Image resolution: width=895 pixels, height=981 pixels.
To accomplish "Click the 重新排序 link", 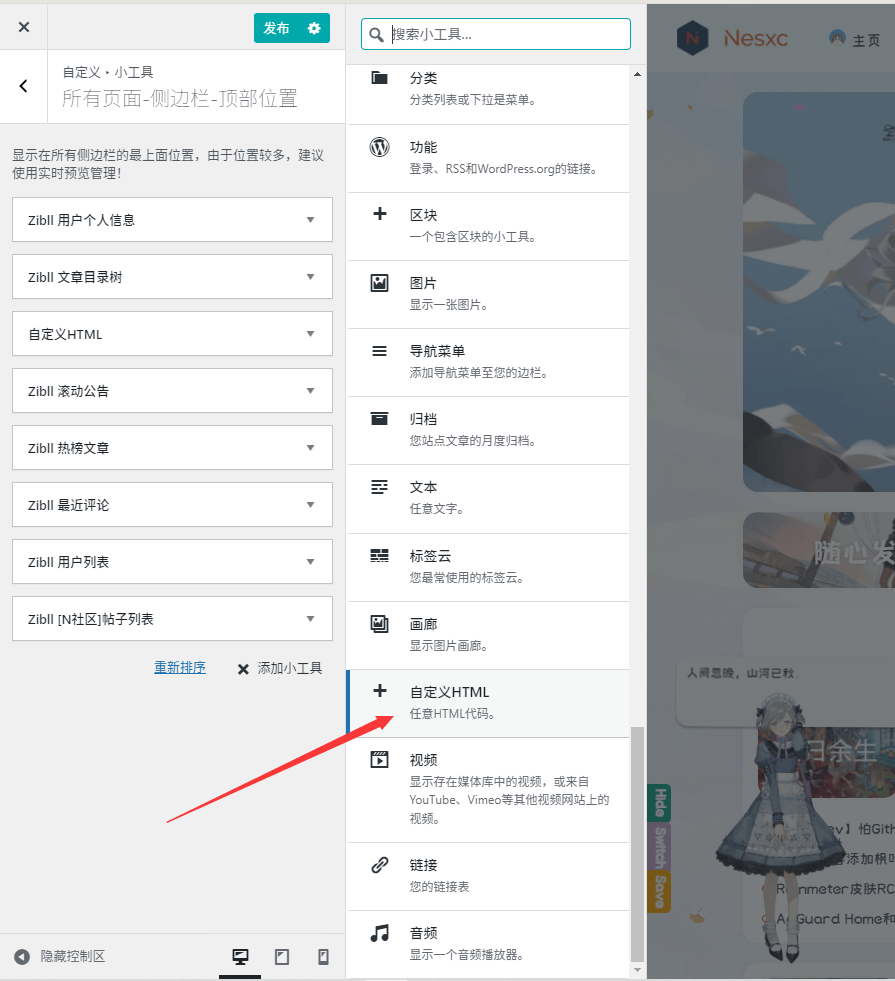I will (180, 668).
